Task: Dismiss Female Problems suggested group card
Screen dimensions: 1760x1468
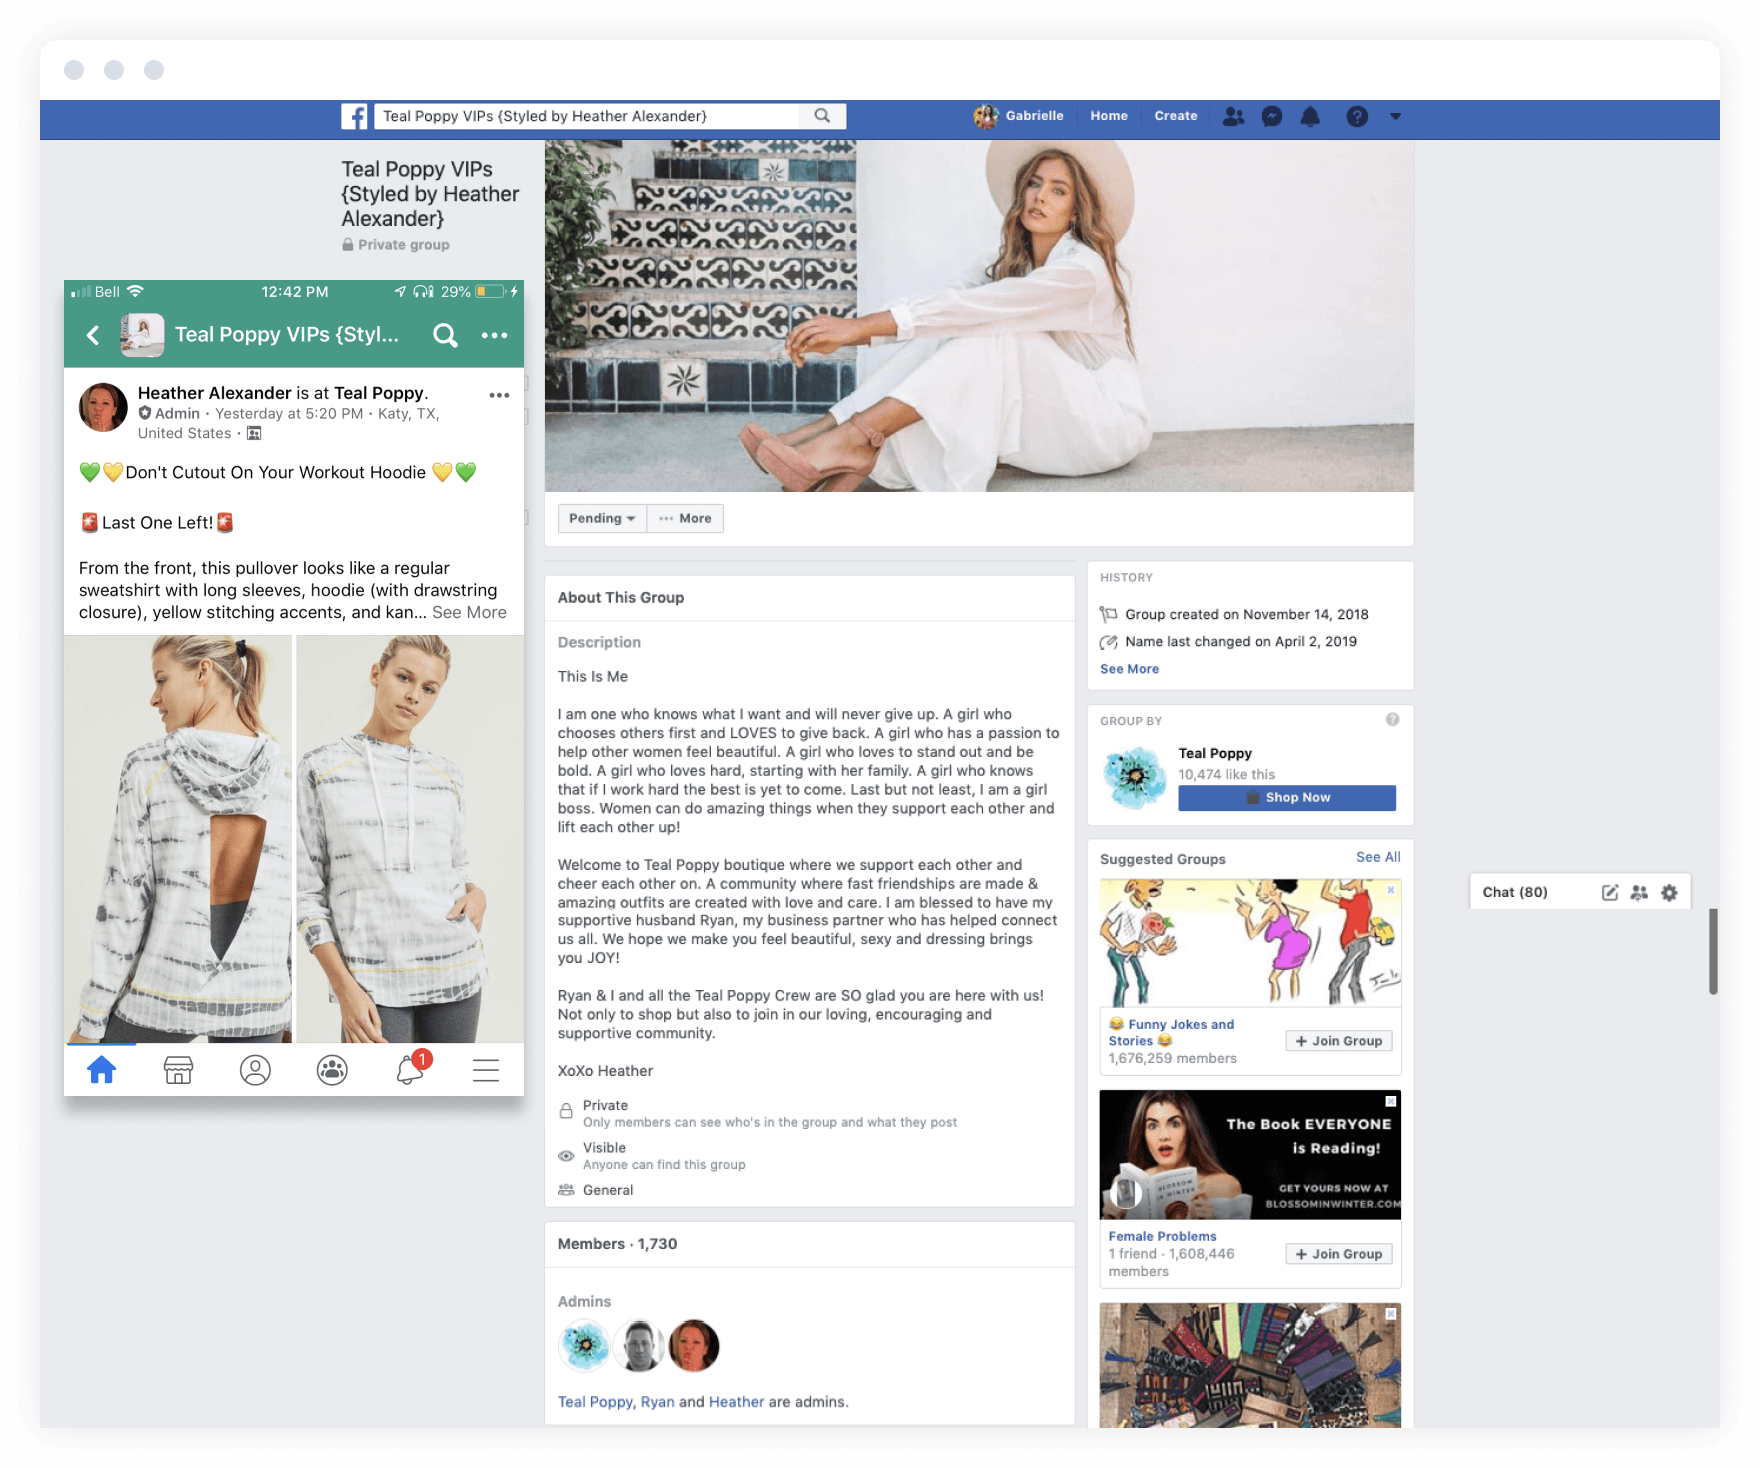Action: pyautogui.click(x=1390, y=1101)
